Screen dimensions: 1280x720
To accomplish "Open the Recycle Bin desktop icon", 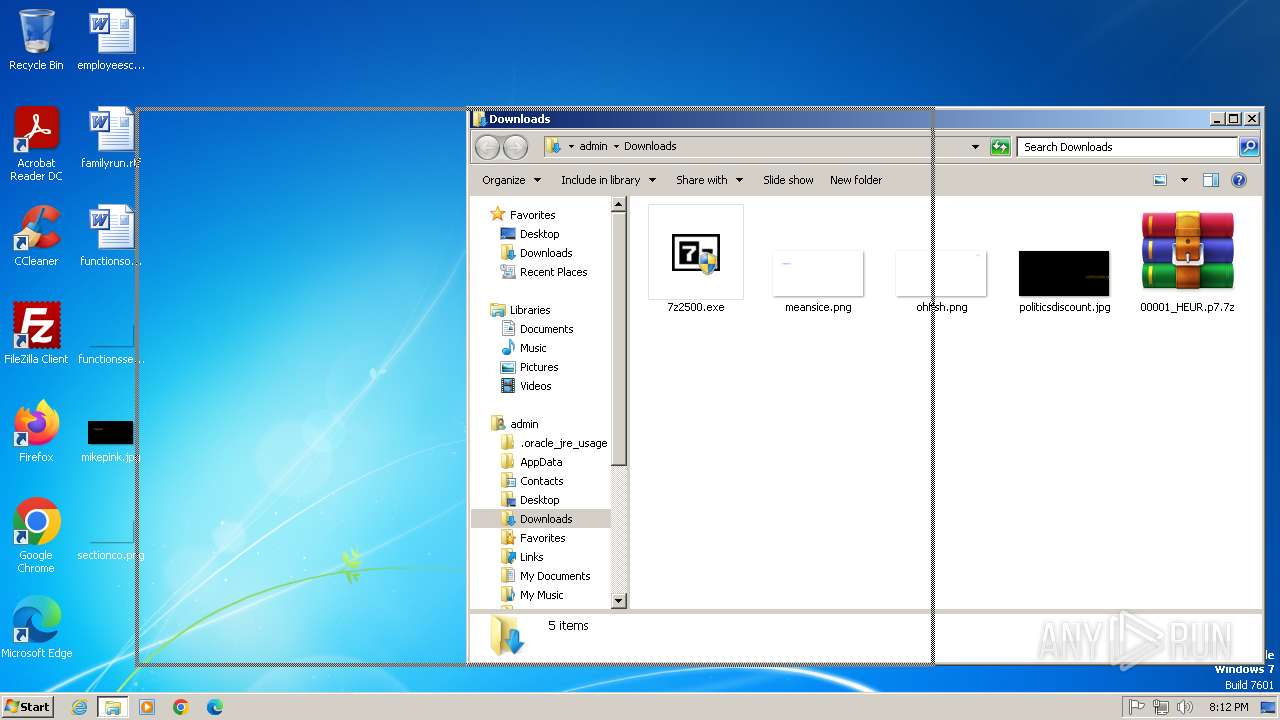I will [x=36, y=40].
